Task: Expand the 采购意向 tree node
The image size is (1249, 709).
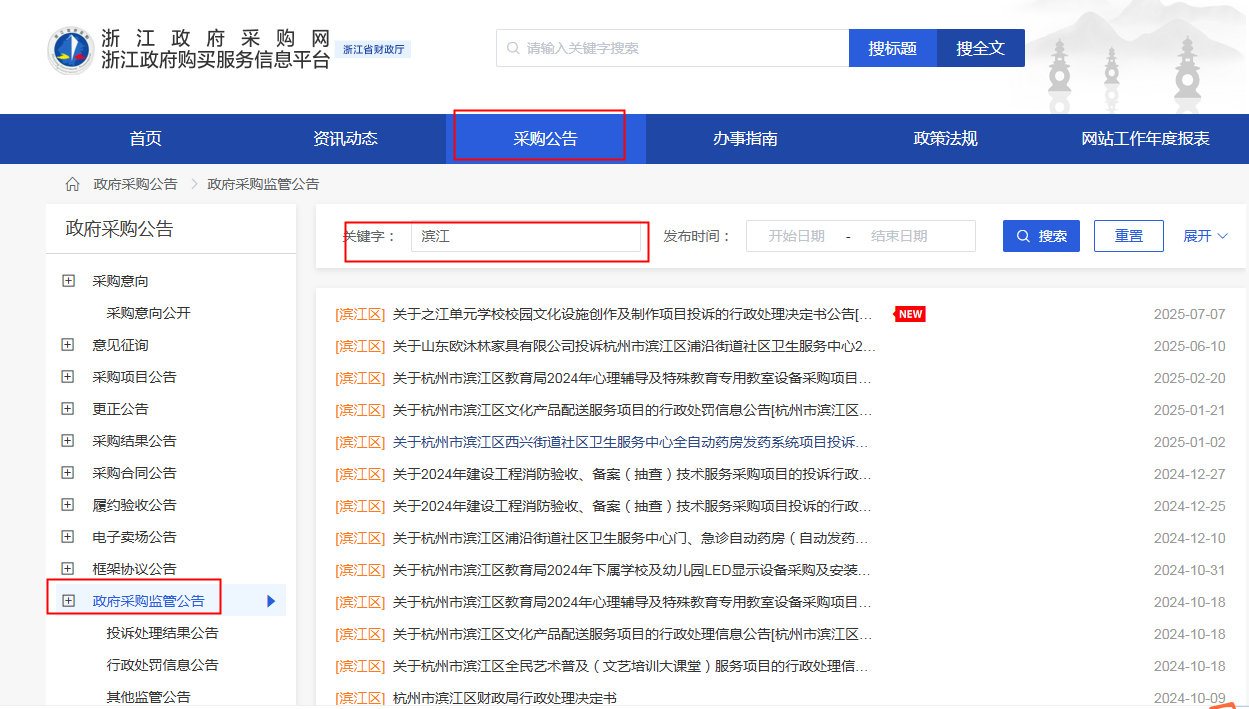Action: pyautogui.click(x=68, y=281)
